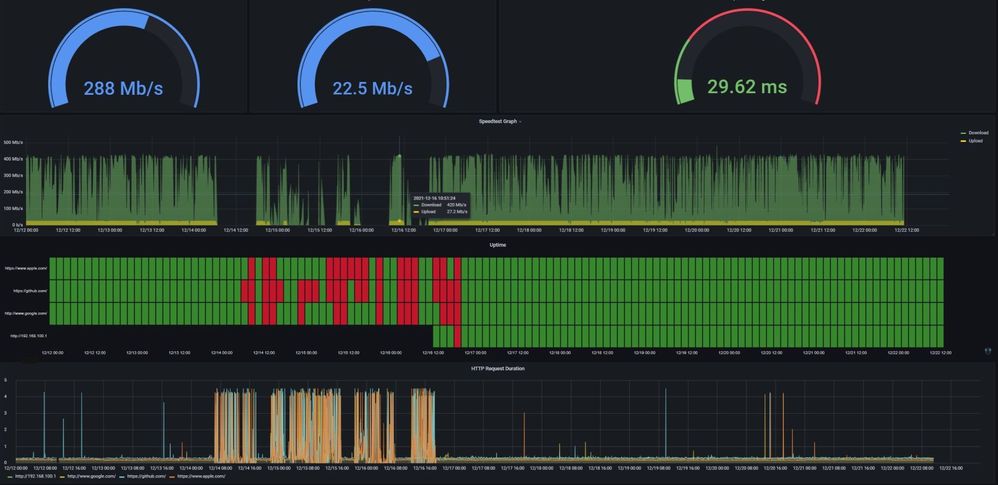This screenshot has height=485, width=998.
Task: Click the 12/17 00:00 tick on Uptime axis
Action: click(475, 352)
